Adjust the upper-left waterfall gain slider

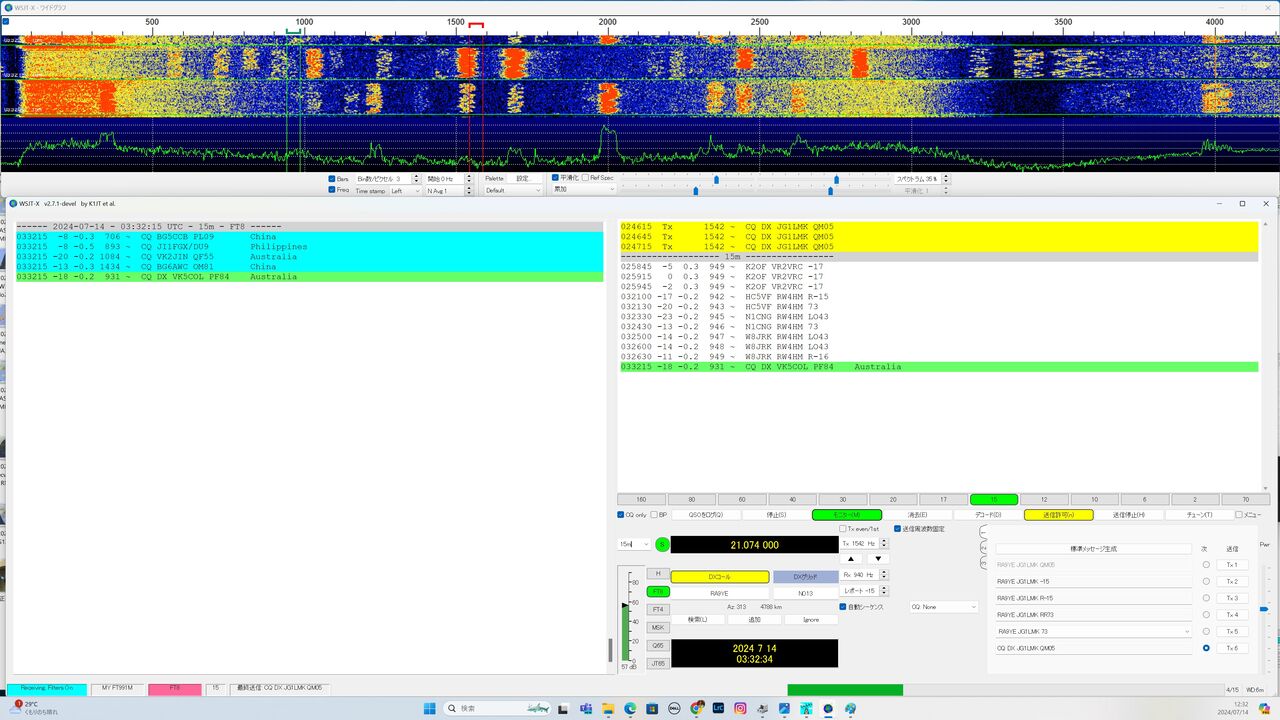pos(716,179)
